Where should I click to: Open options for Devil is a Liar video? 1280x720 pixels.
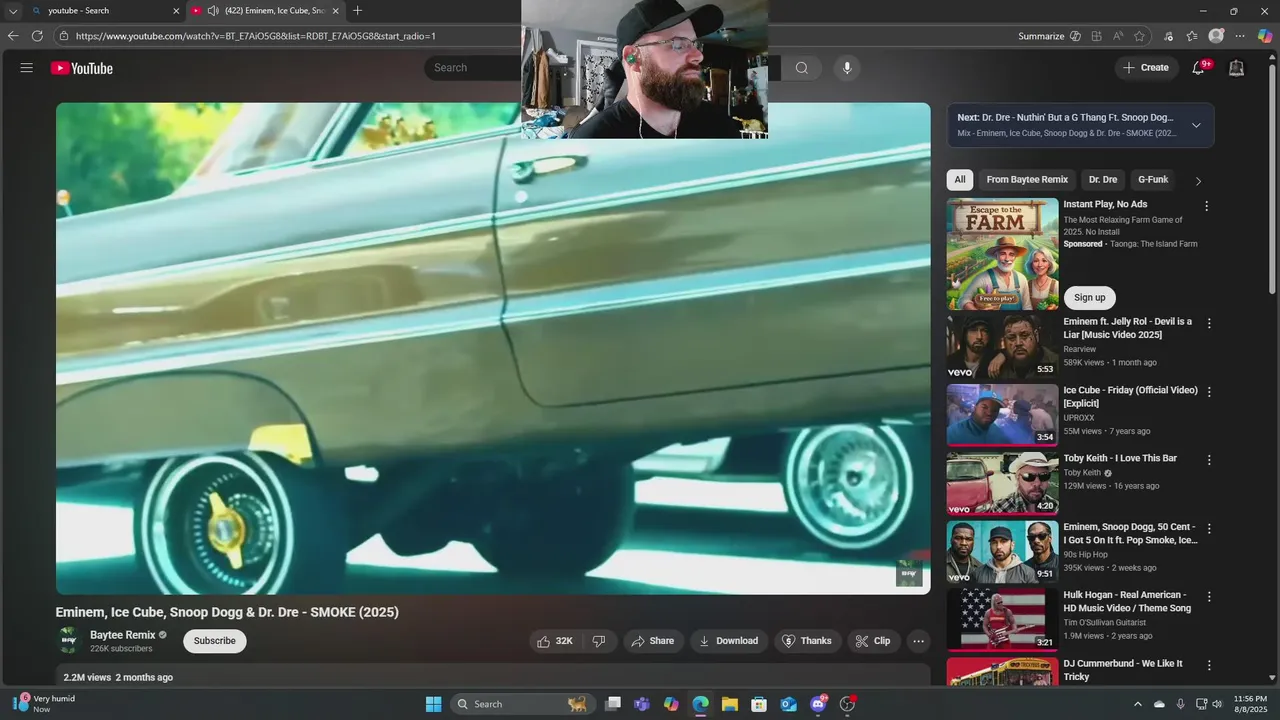tap(1209, 323)
